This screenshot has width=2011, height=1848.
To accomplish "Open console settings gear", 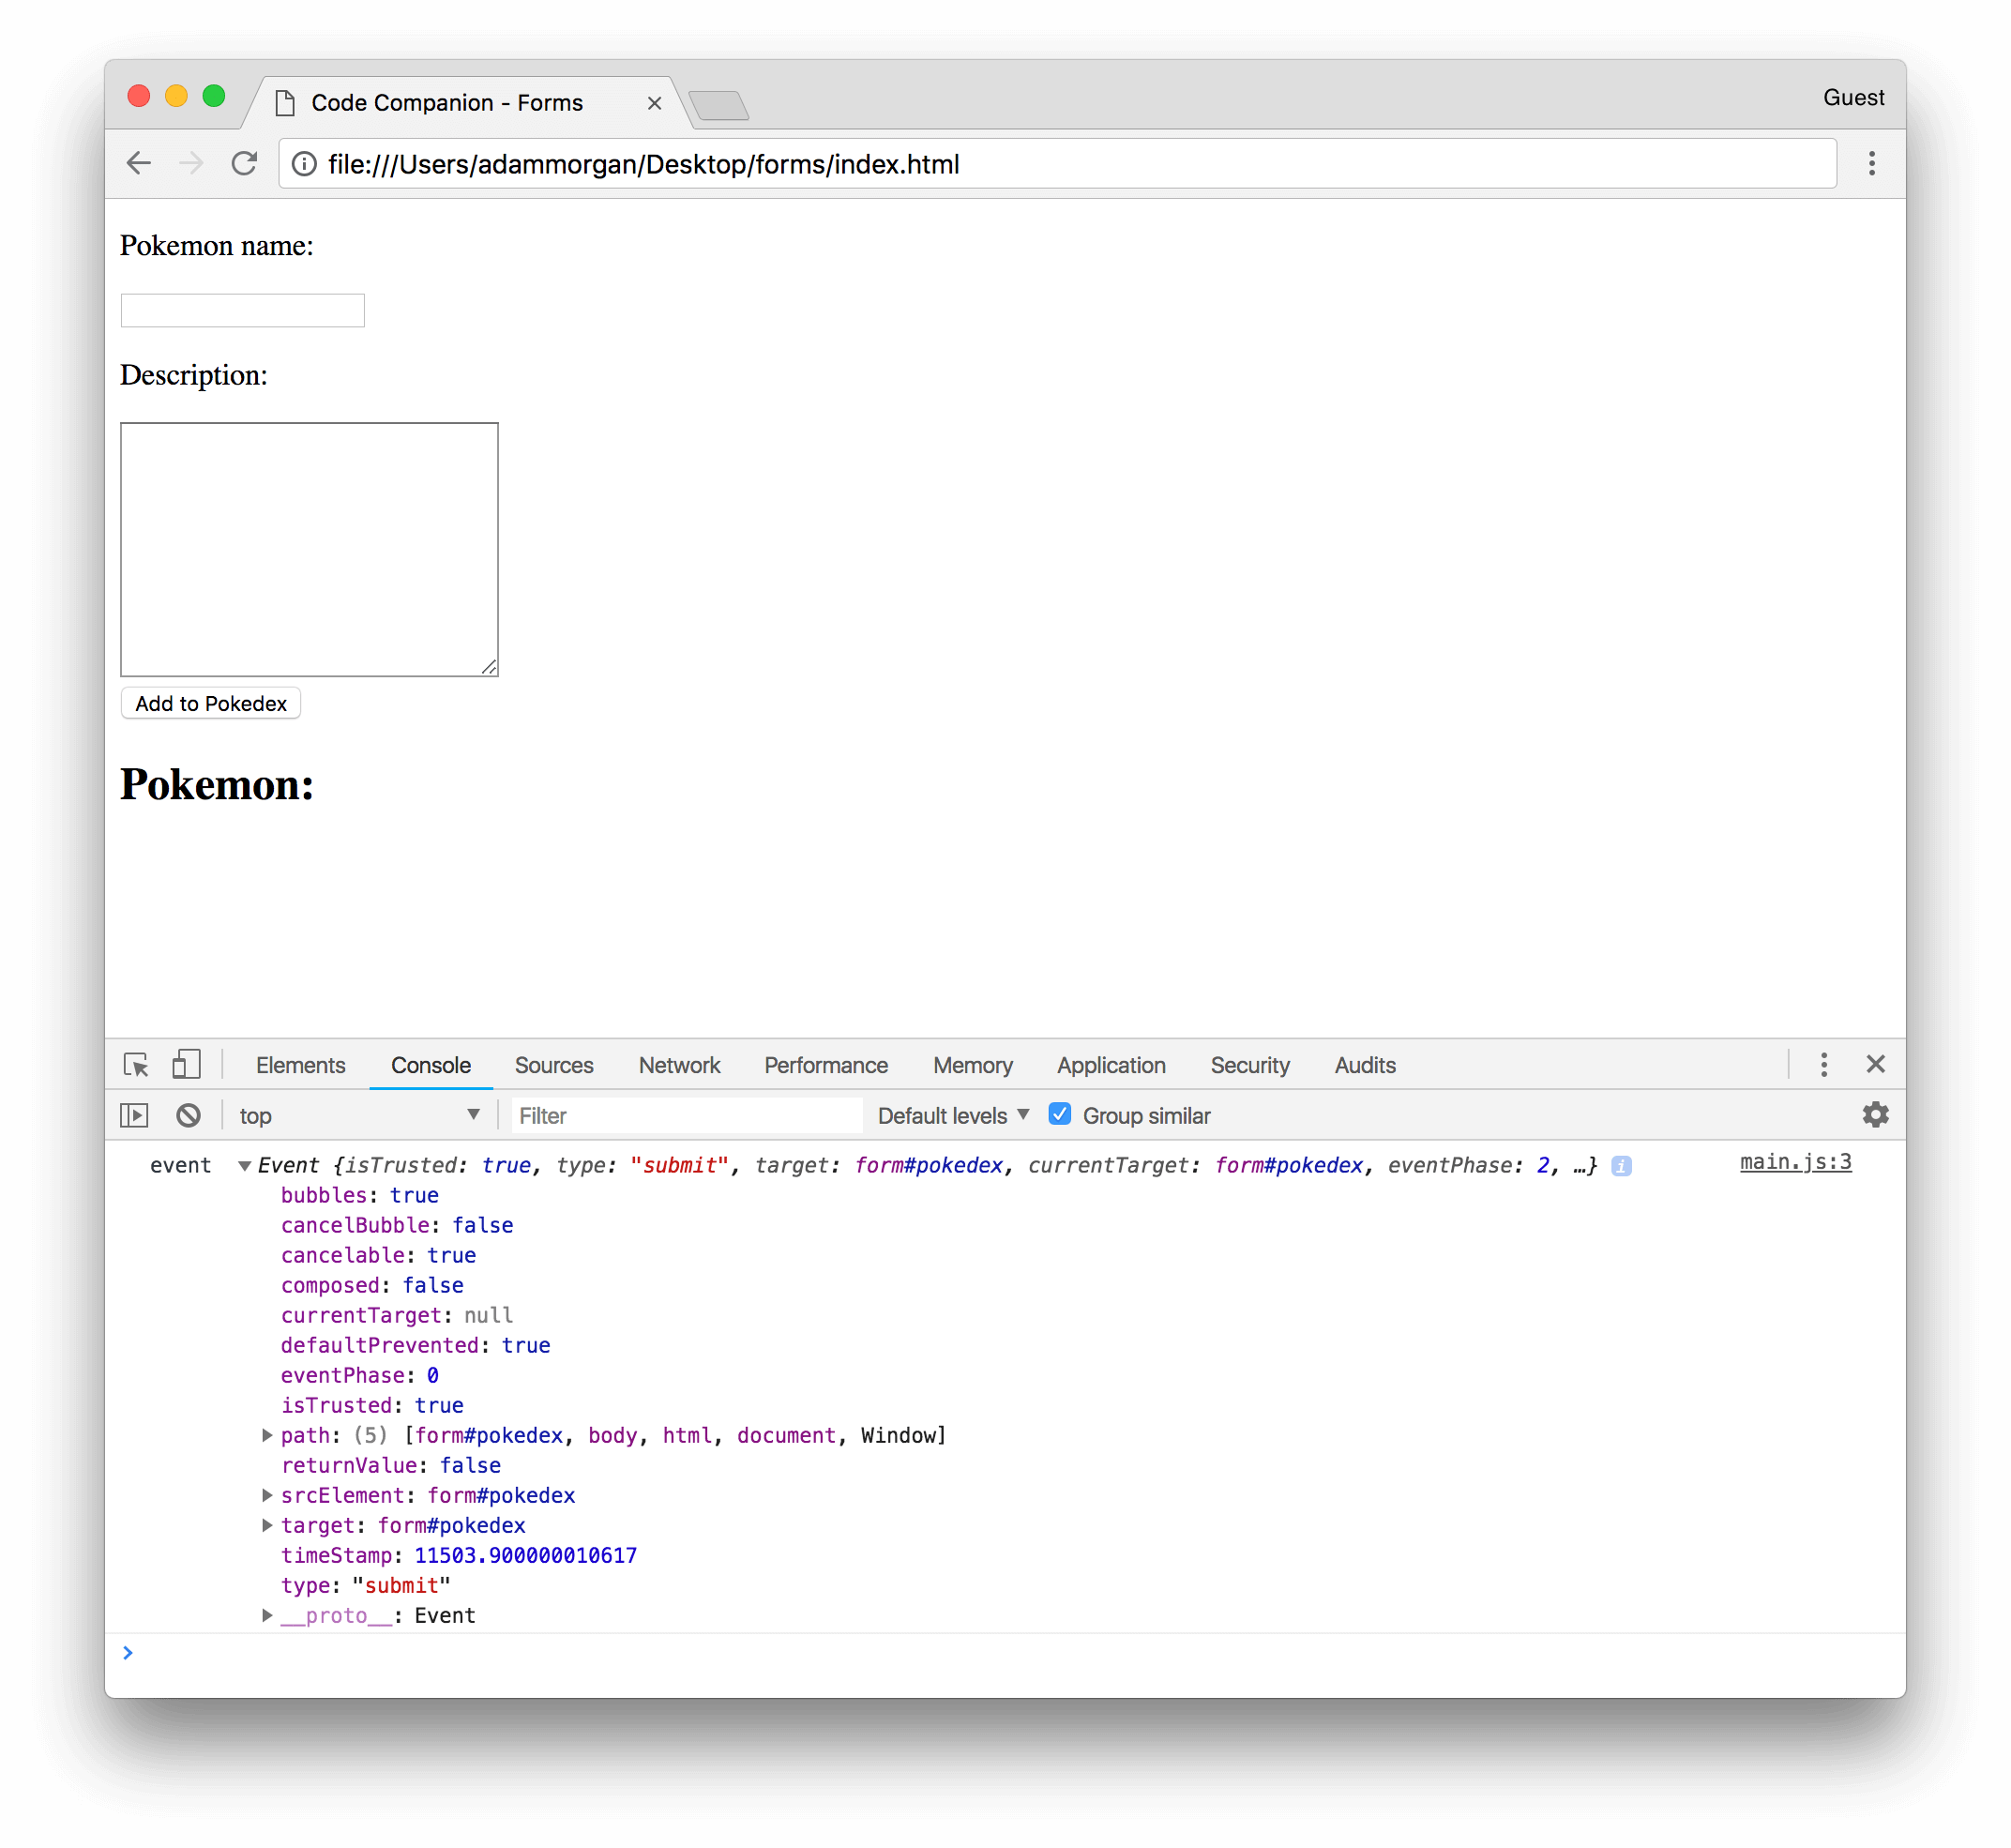I will coord(1875,1114).
